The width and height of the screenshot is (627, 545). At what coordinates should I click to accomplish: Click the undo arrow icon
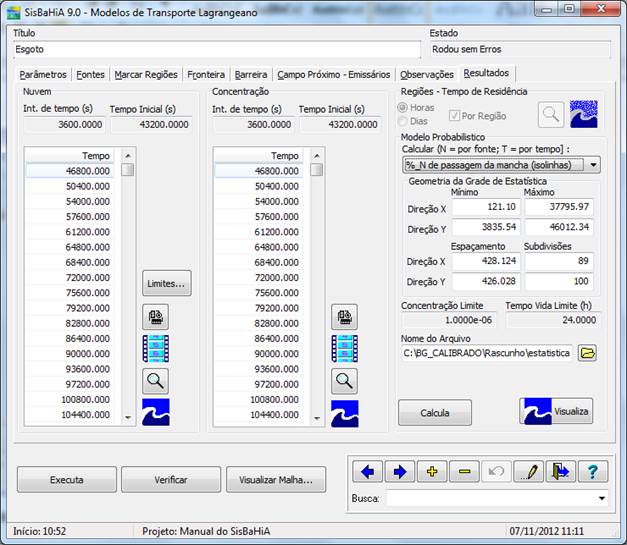pyautogui.click(x=496, y=472)
